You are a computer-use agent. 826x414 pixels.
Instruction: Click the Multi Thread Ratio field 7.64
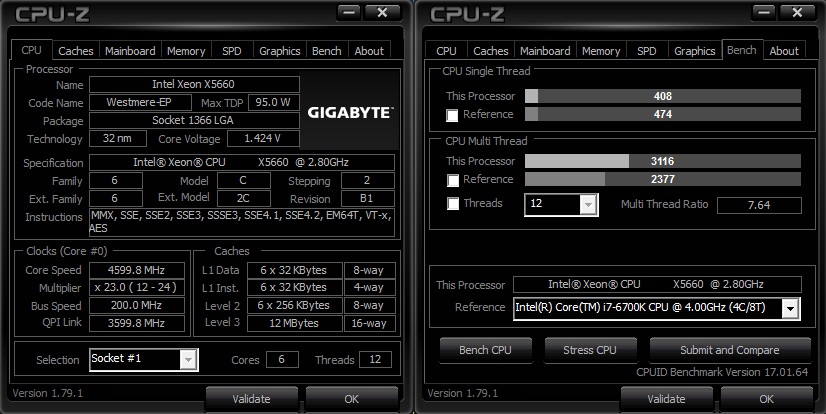[759, 205]
